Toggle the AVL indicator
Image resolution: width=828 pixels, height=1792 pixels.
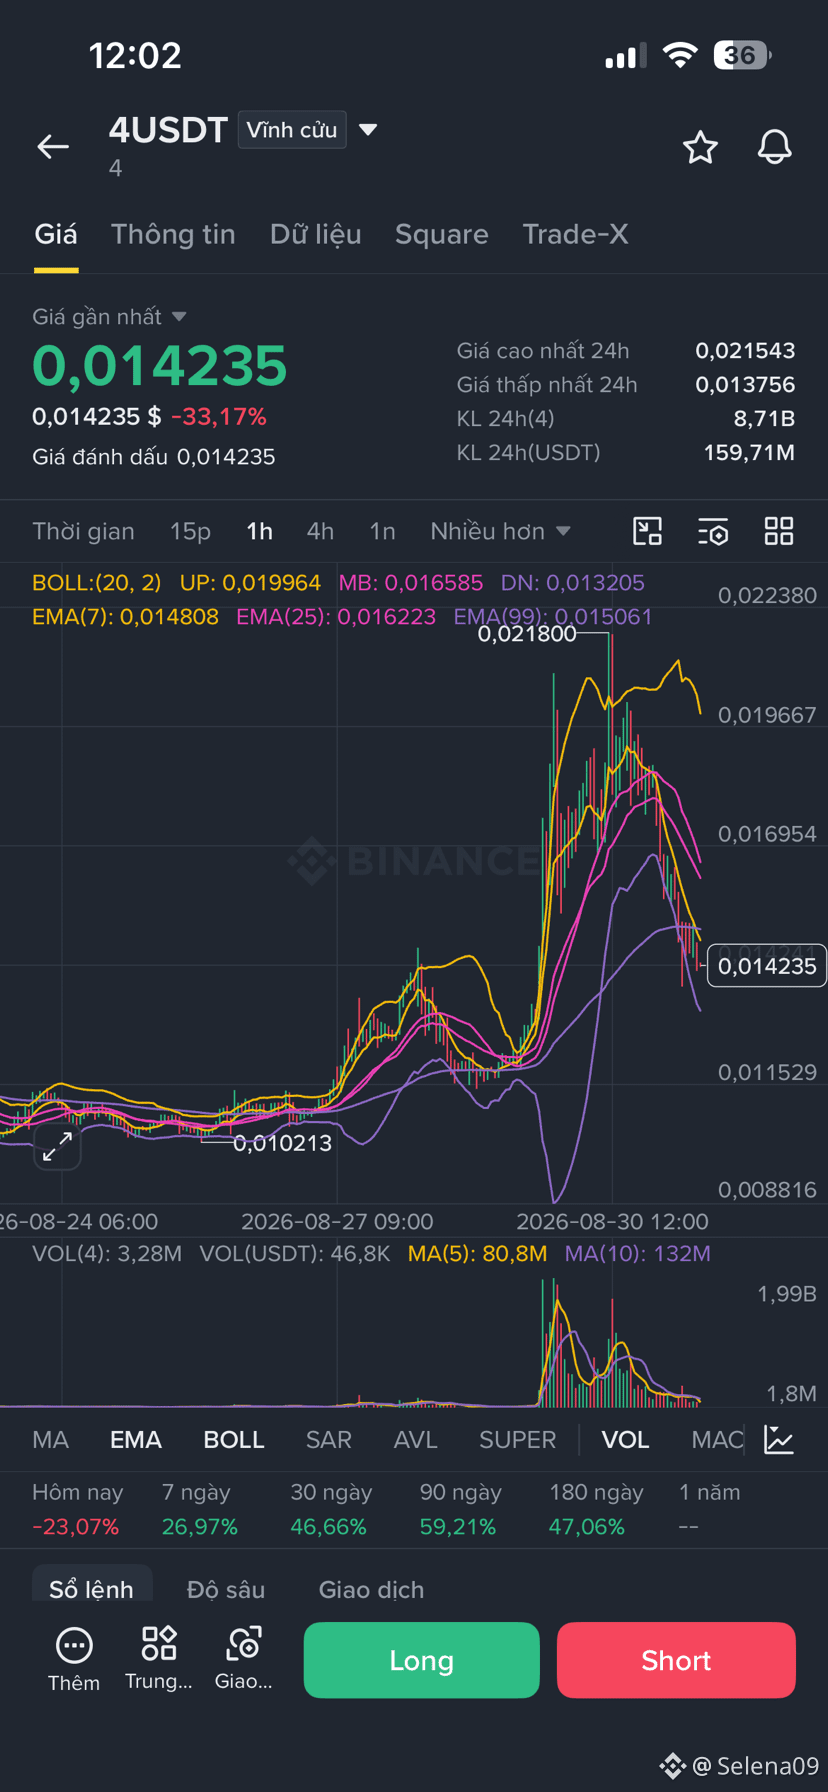click(x=416, y=1439)
